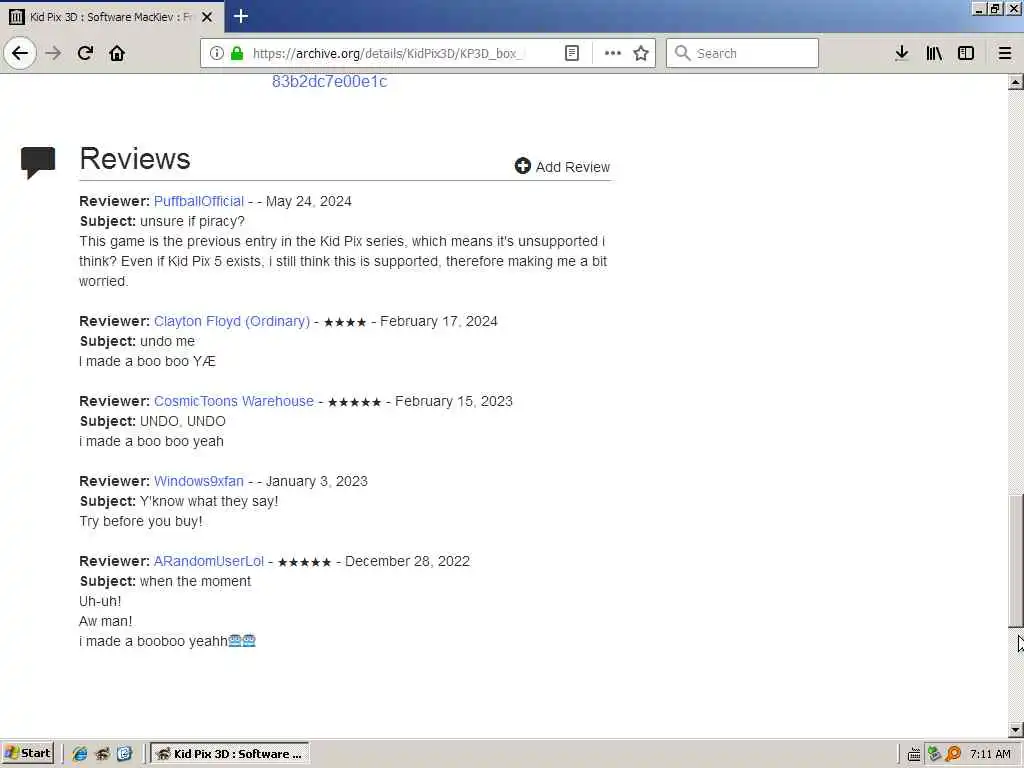Viewport: 1024px width, 768px height.
Task: Toggle reader view in address bar
Action: pos(571,53)
